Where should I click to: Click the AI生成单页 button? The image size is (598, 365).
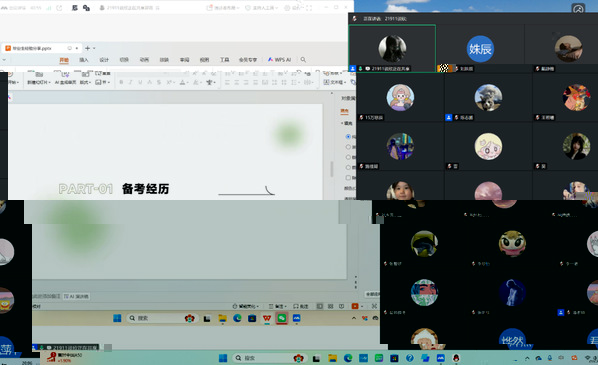click(65, 82)
